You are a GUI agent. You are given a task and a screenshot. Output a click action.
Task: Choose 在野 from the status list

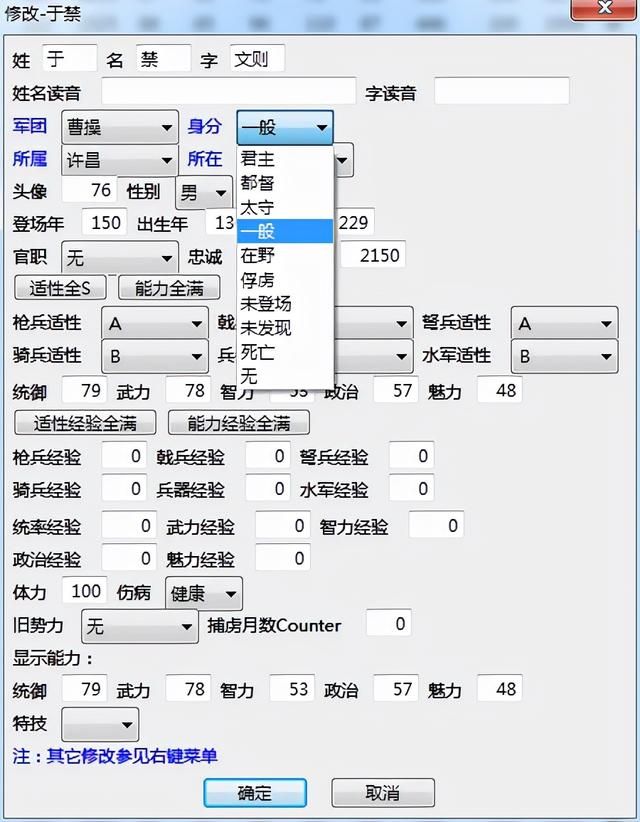(x=285, y=255)
